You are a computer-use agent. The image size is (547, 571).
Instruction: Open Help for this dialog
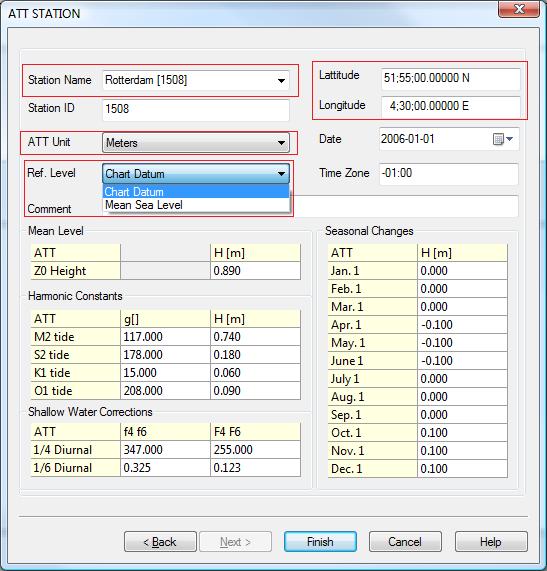[491, 542]
